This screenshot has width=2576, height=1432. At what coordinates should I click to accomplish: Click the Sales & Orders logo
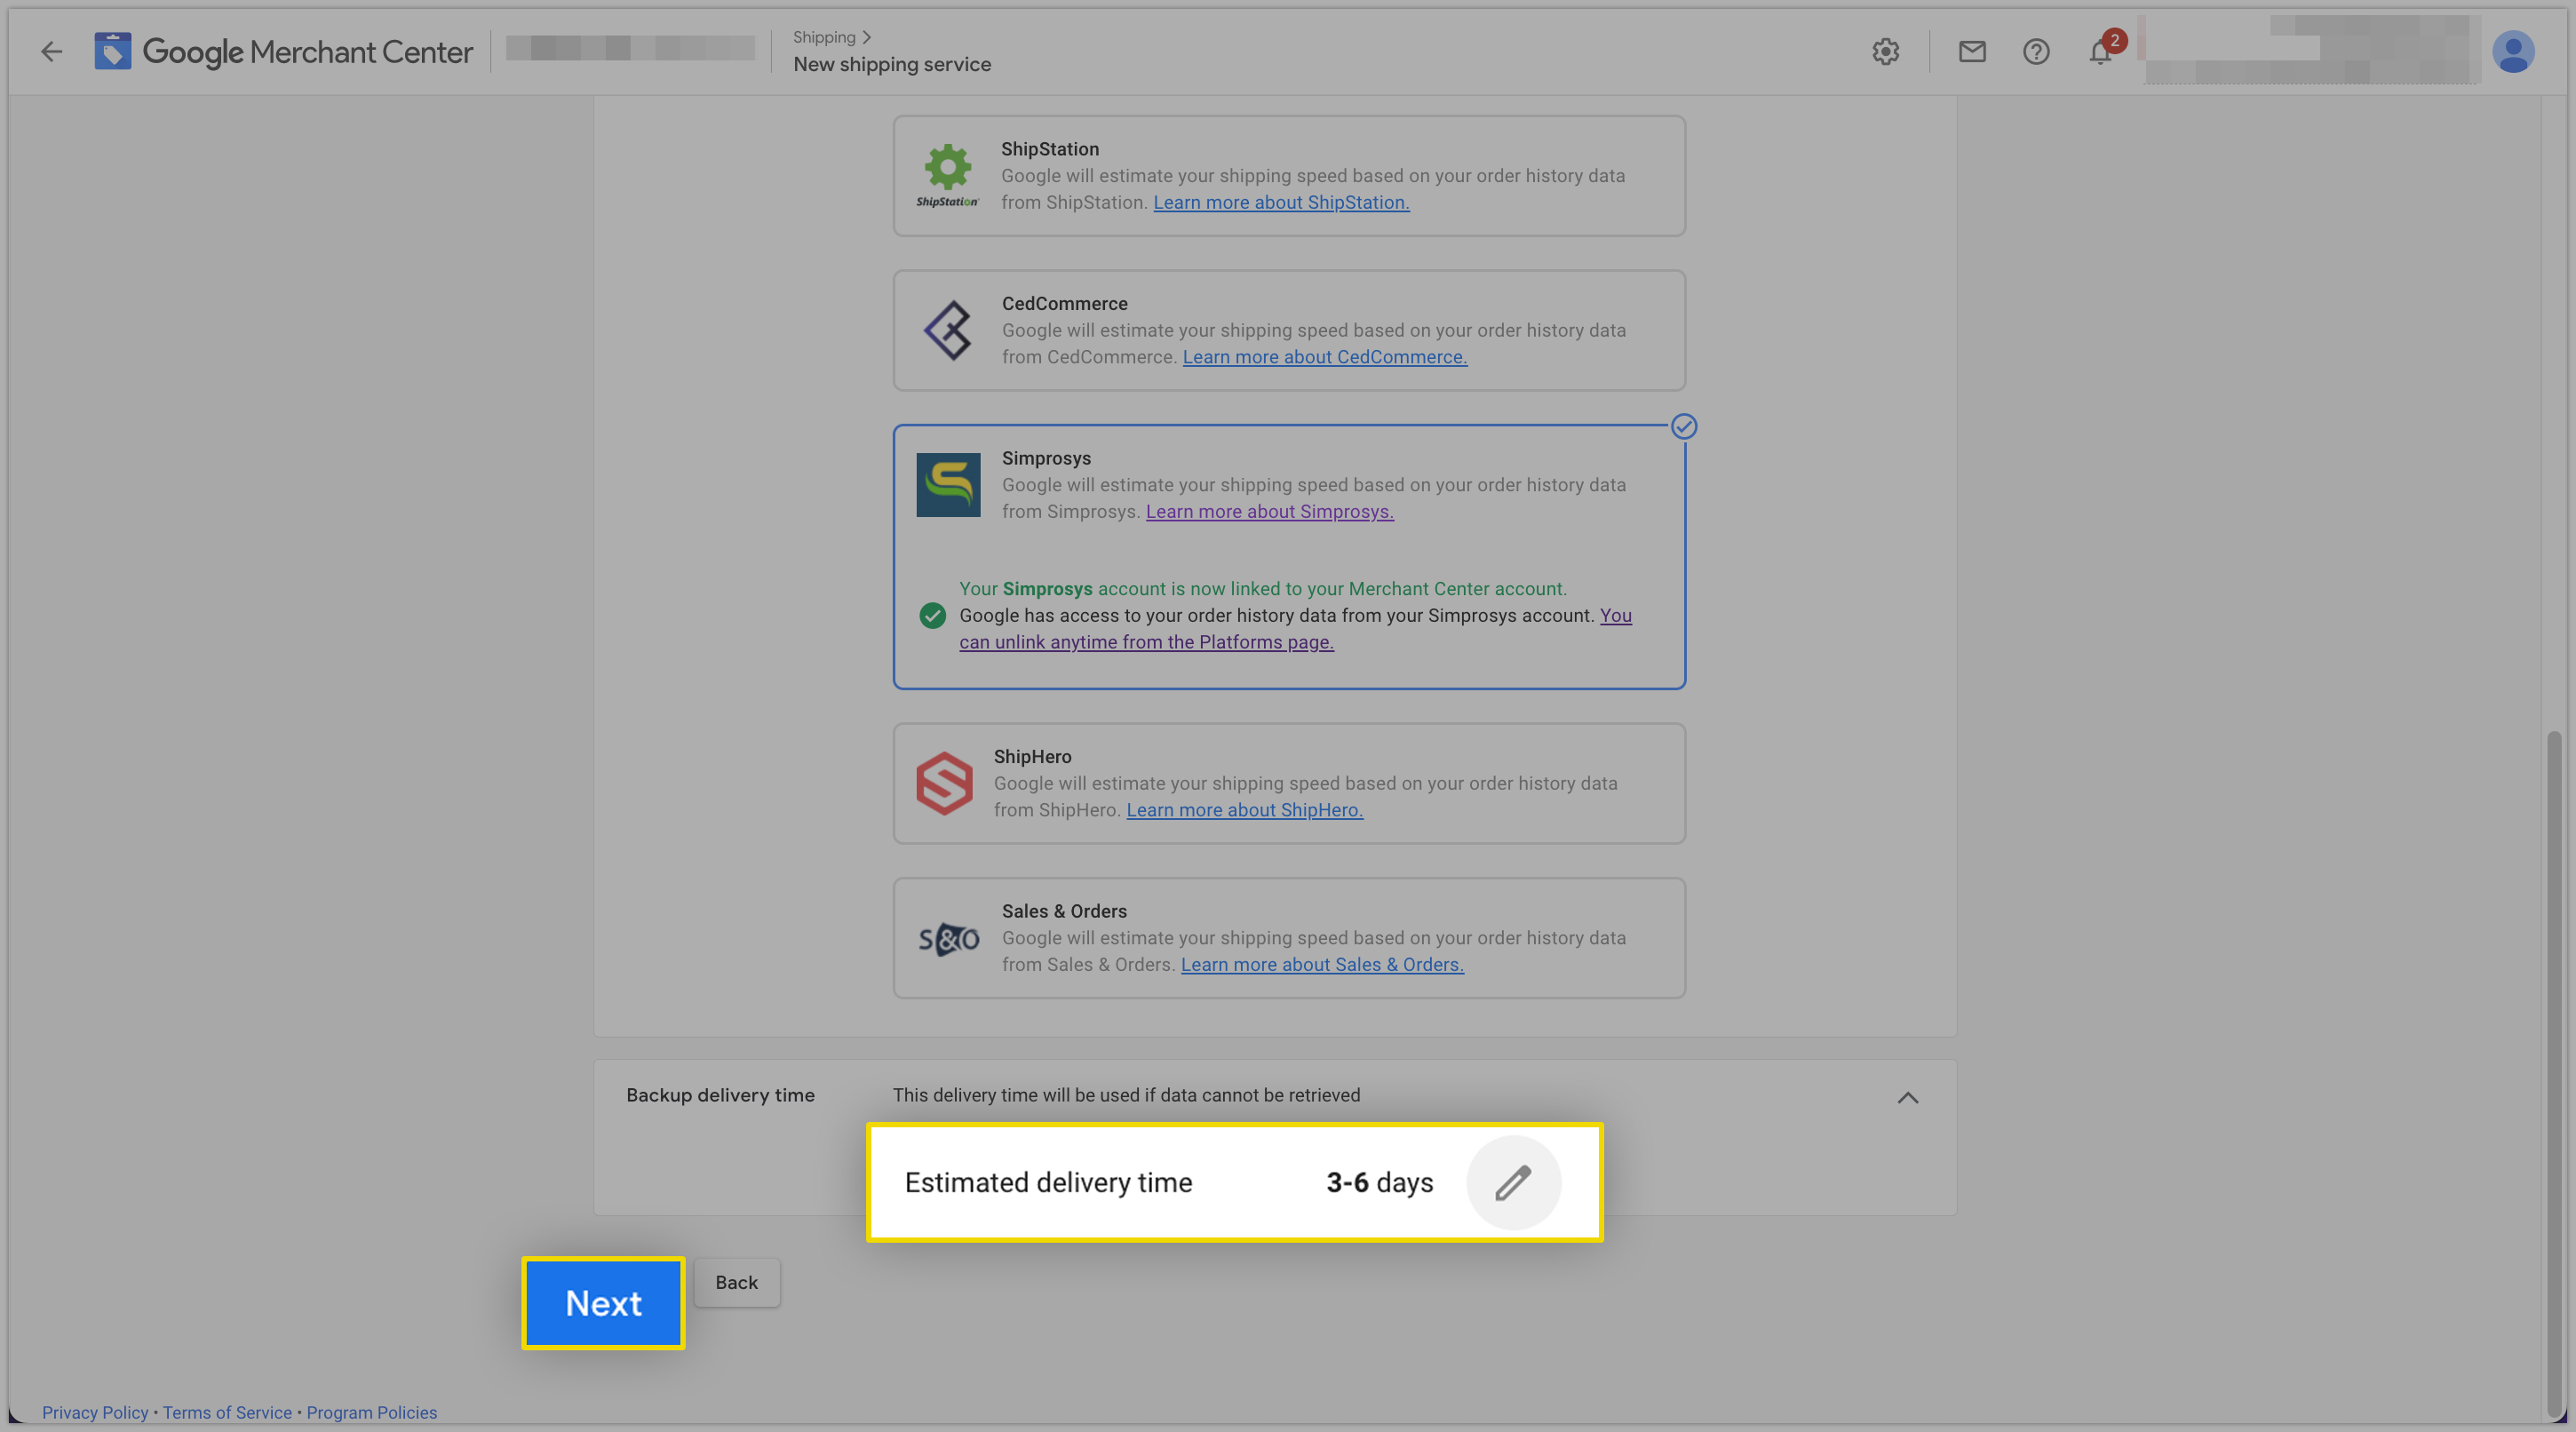coord(948,938)
